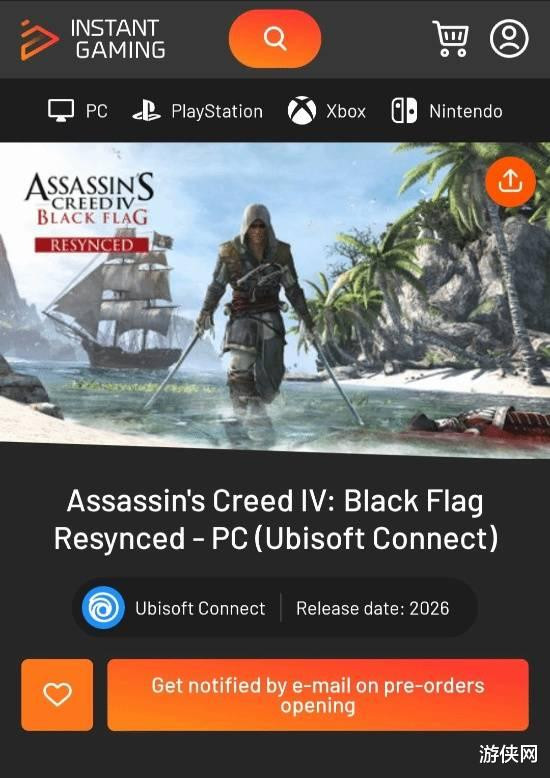Click the PC monitor icon
This screenshot has width=550, height=778.
[x=61, y=111]
